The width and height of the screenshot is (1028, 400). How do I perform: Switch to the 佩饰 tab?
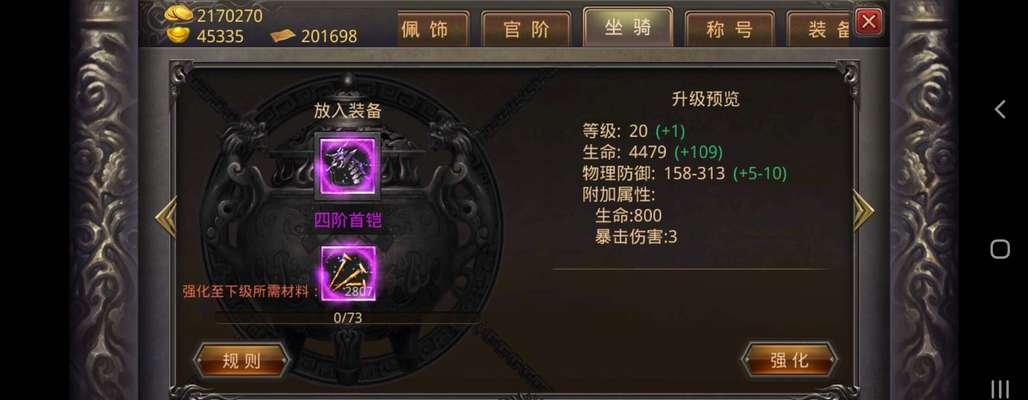433,29
